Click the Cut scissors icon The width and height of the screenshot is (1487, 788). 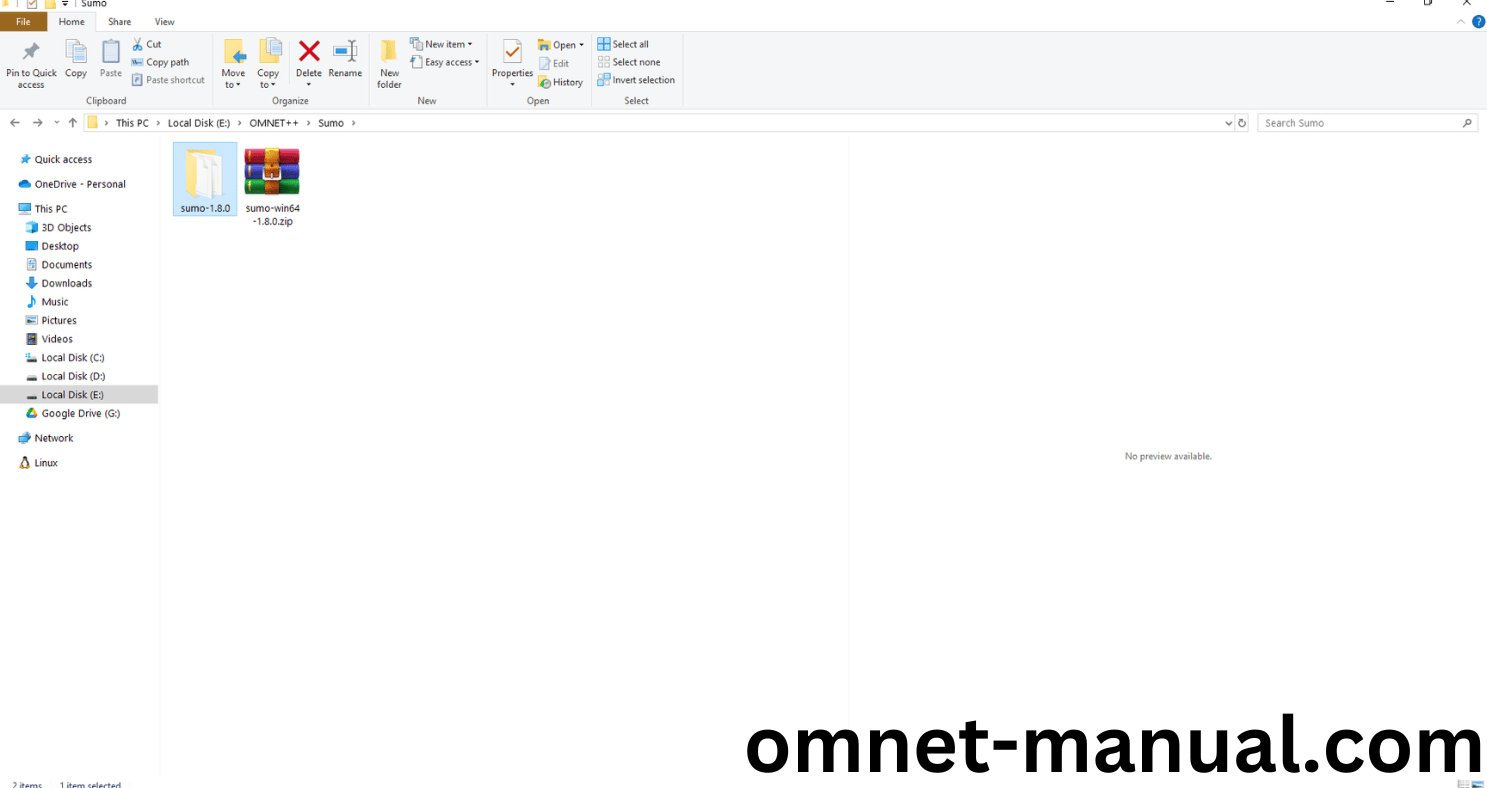click(x=138, y=44)
